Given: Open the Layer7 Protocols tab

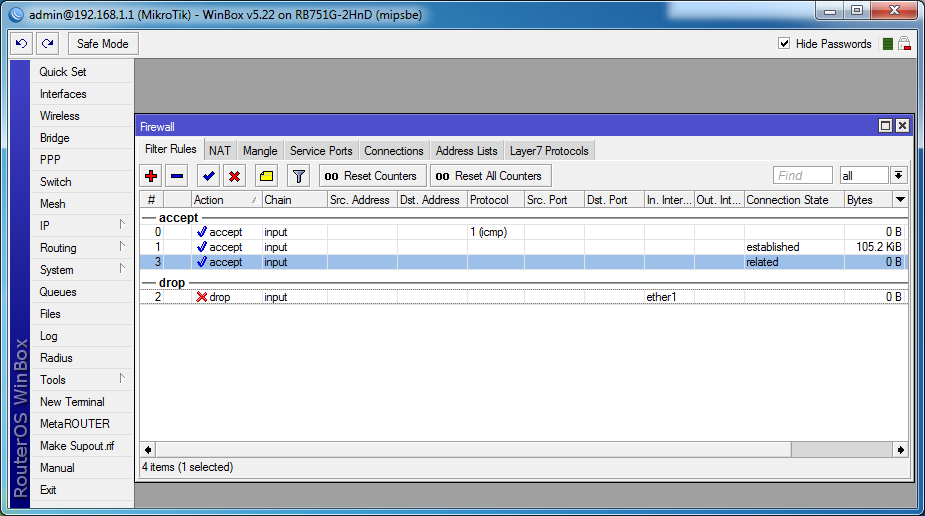Looking at the screenshot, I should click(549, 151).
